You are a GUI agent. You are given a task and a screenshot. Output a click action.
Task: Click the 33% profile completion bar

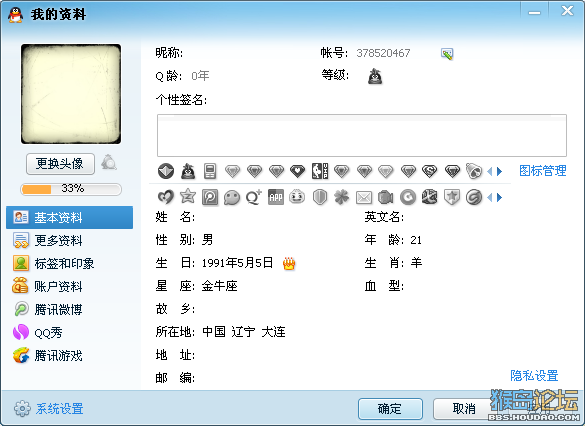click(71, 189)
